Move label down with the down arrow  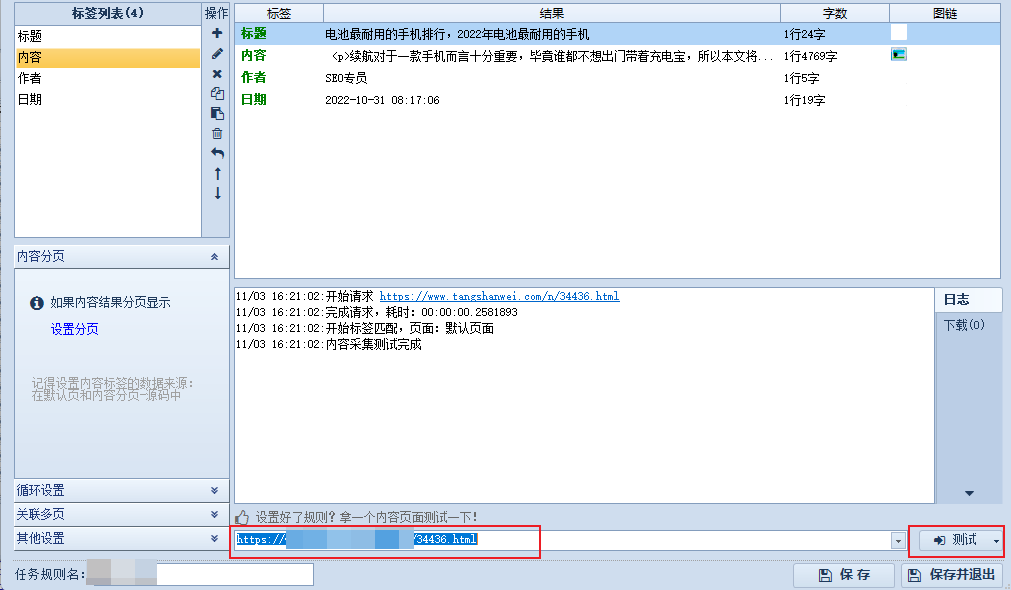217,193
